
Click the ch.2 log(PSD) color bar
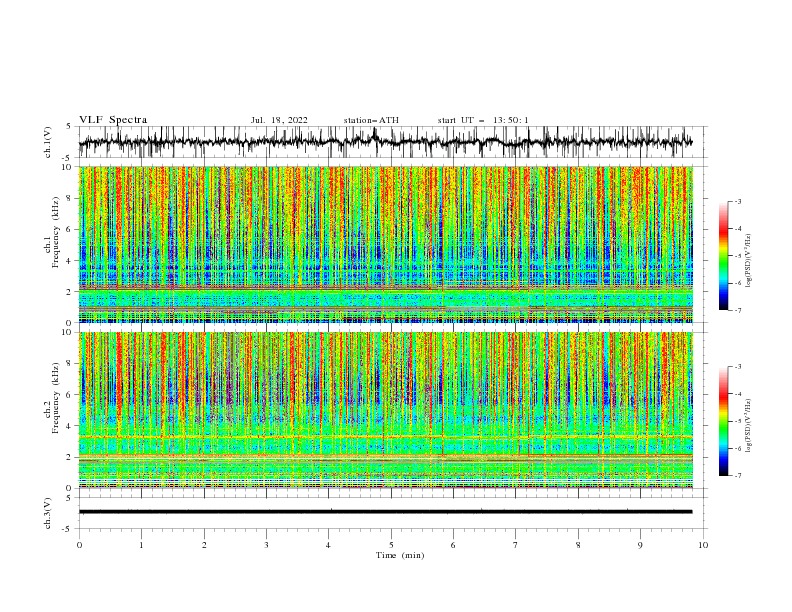click(723, 421)
